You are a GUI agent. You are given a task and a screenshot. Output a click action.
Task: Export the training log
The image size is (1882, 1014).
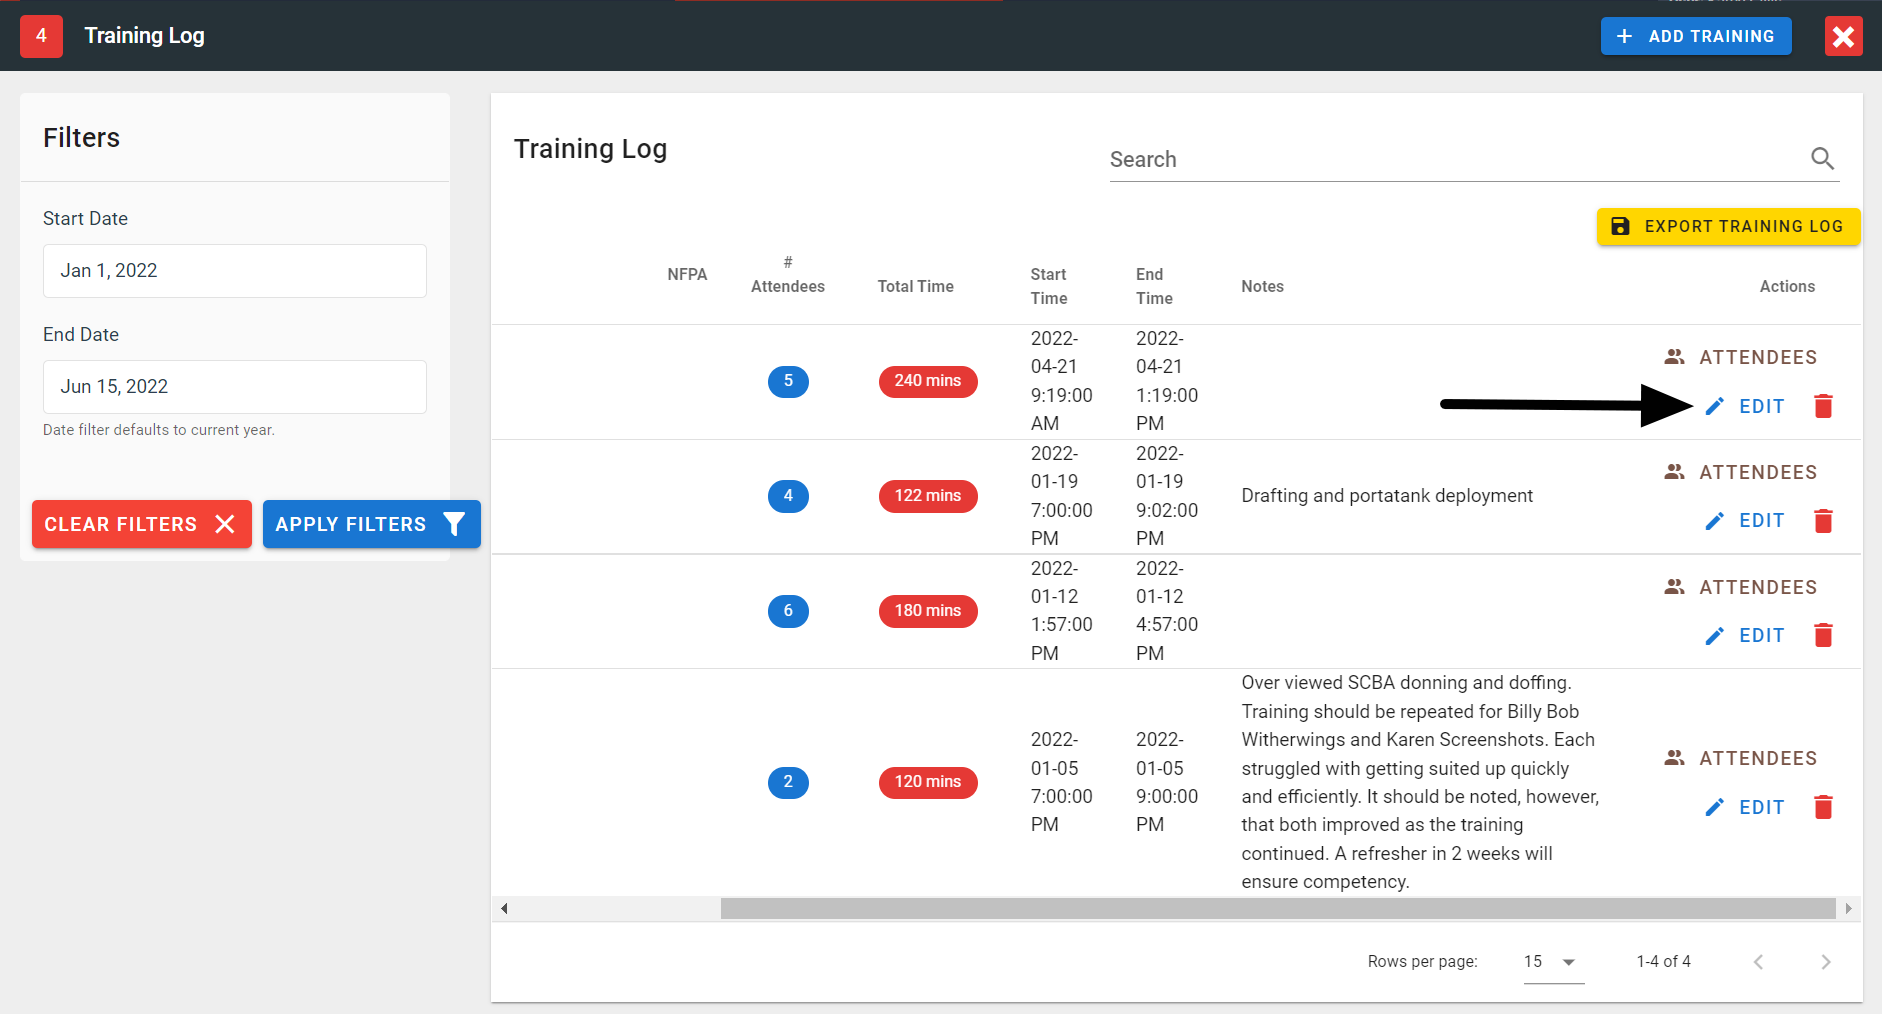1728,227
